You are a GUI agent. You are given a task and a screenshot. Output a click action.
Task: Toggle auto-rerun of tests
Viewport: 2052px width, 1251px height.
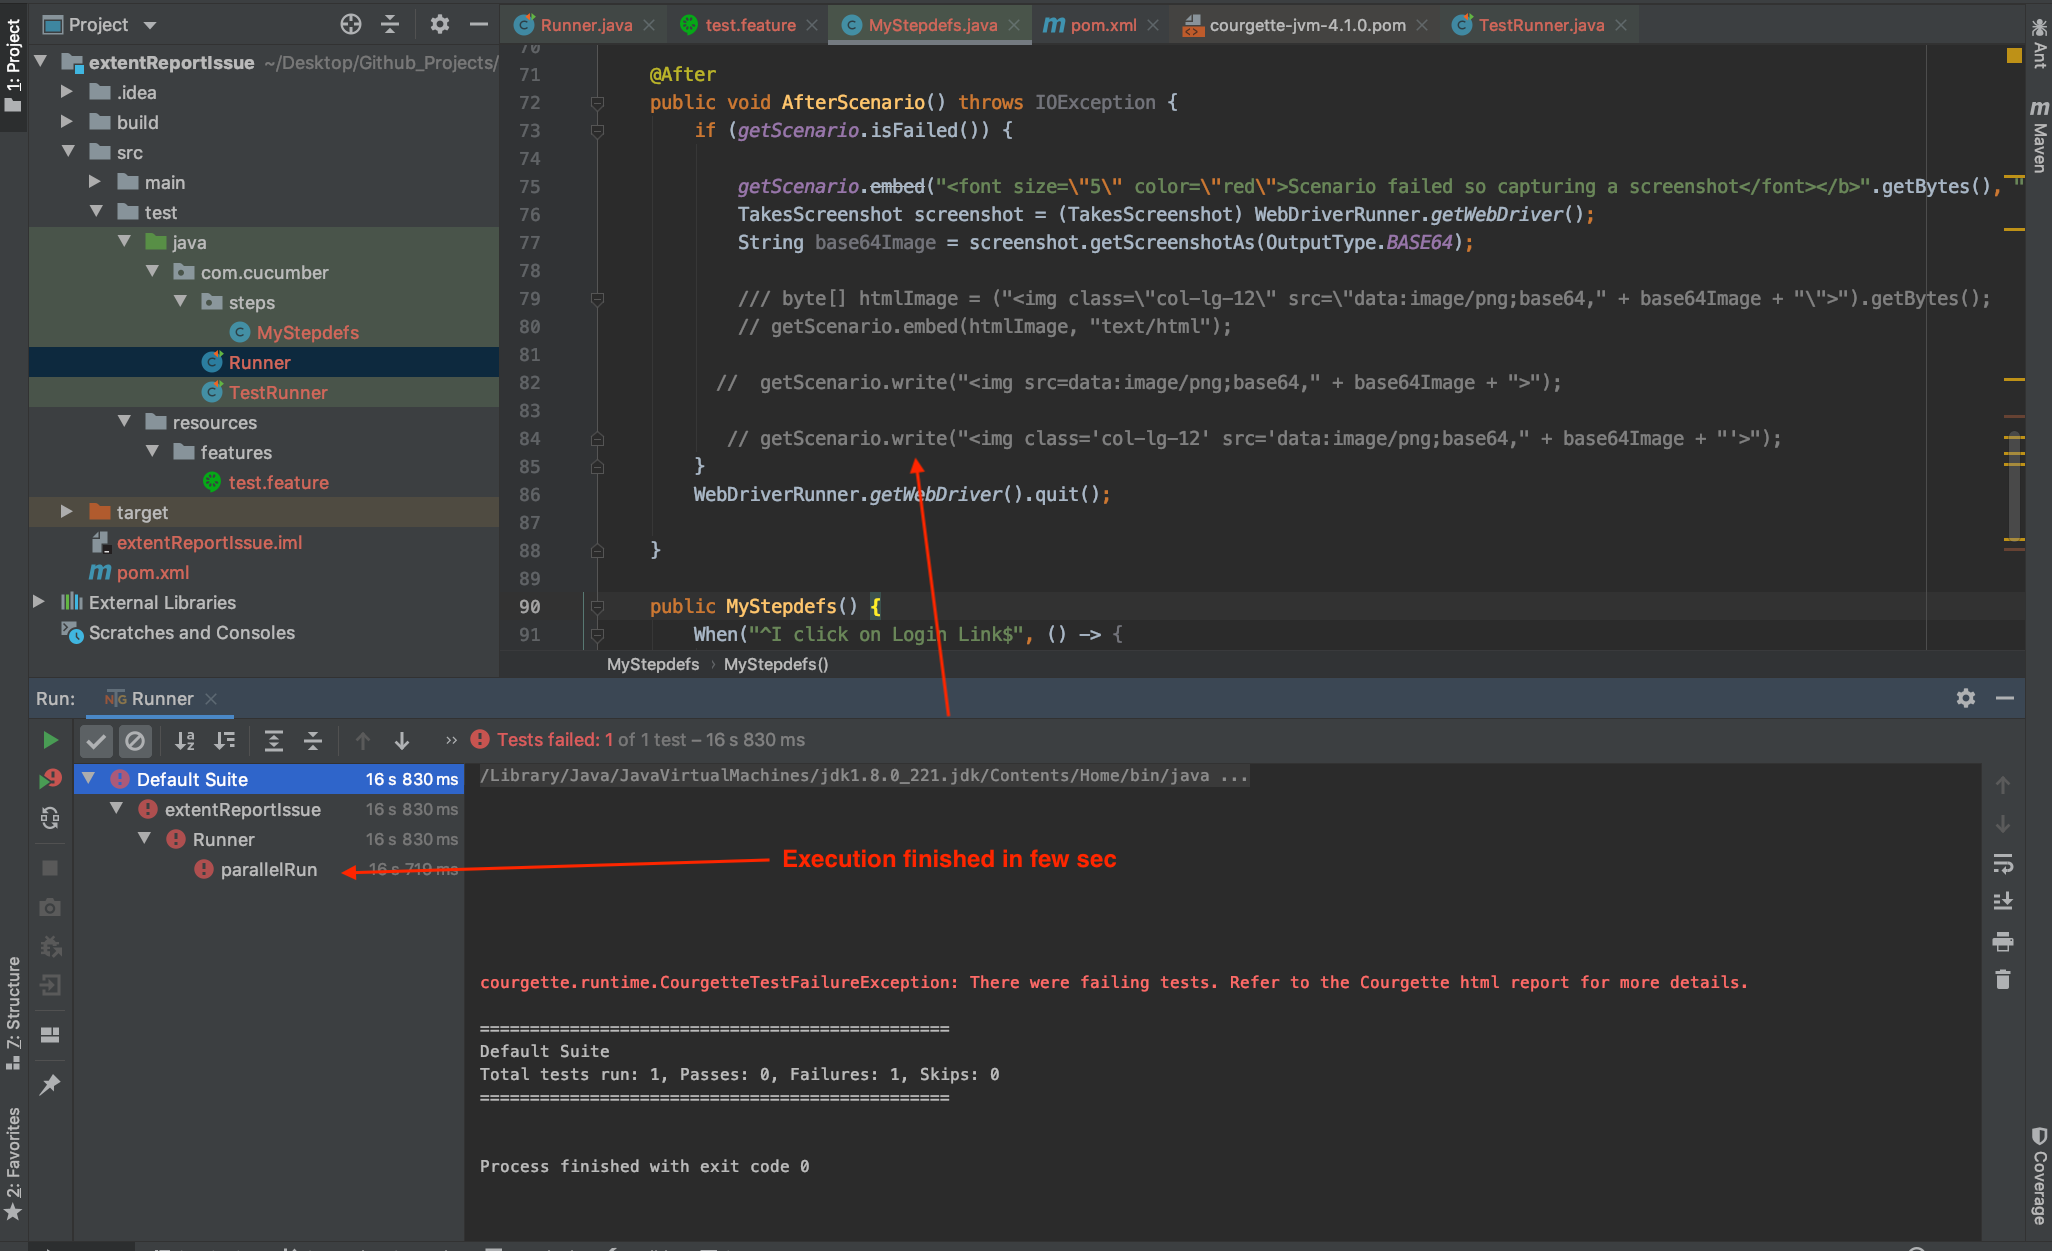[x=51, y=818]
